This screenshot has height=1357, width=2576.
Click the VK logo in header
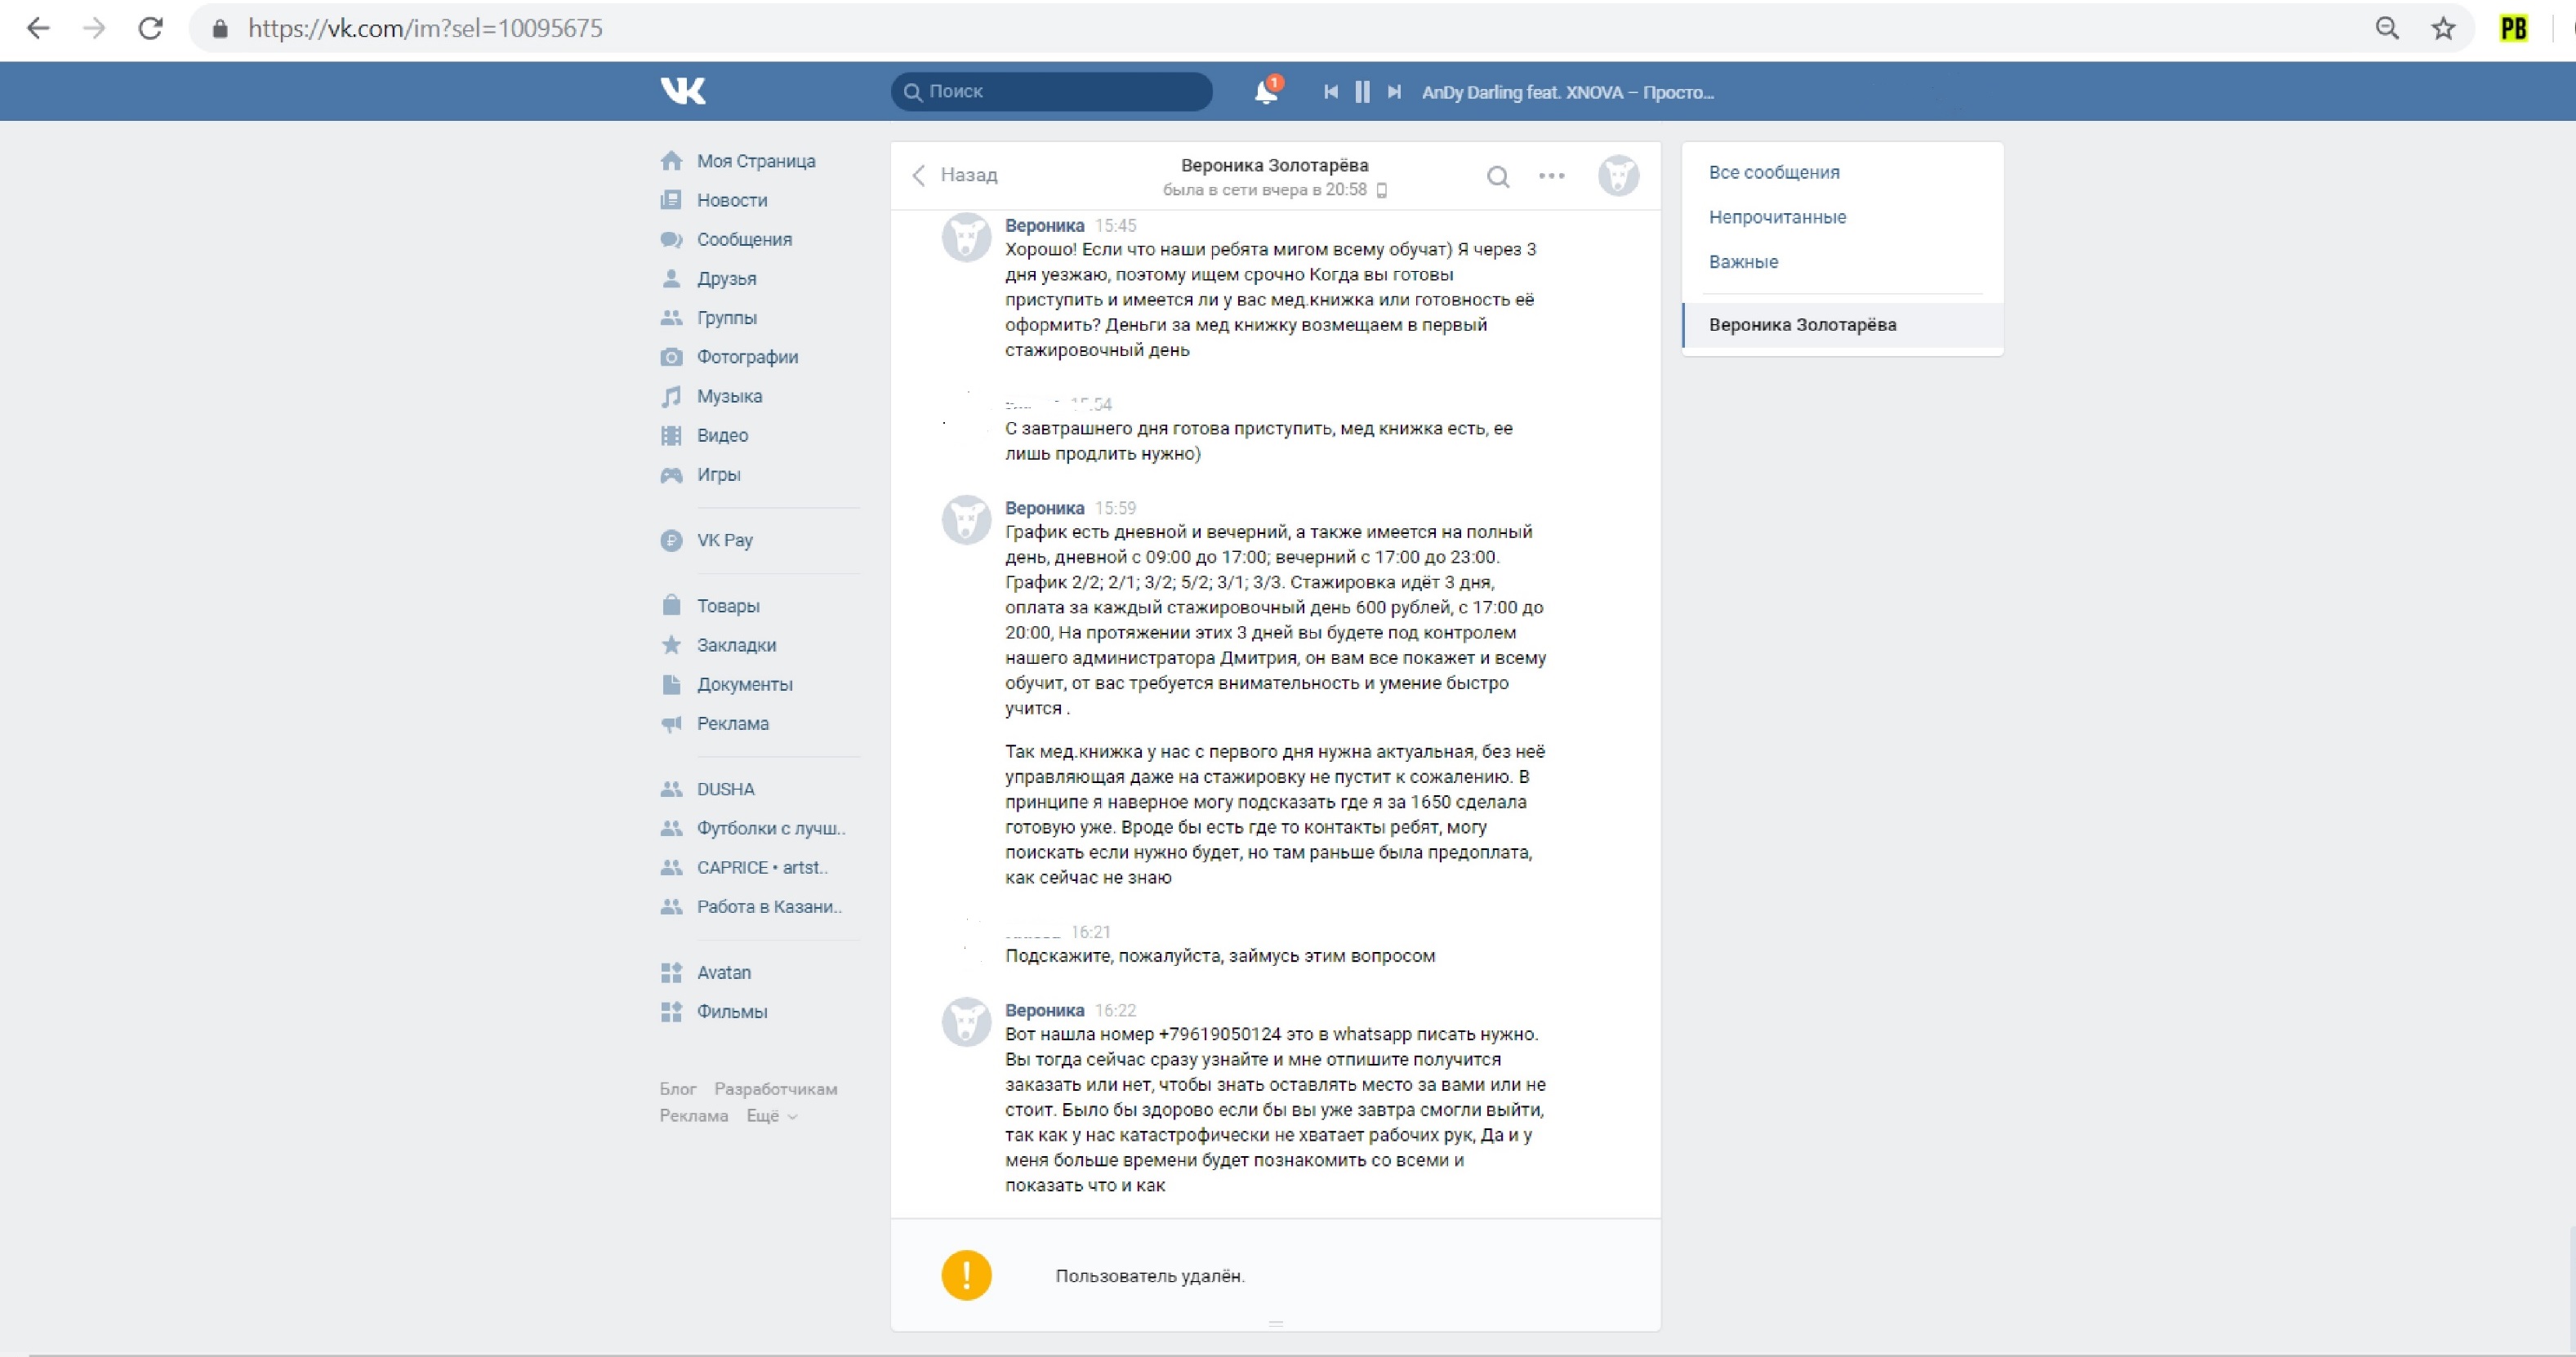(683, 91)
